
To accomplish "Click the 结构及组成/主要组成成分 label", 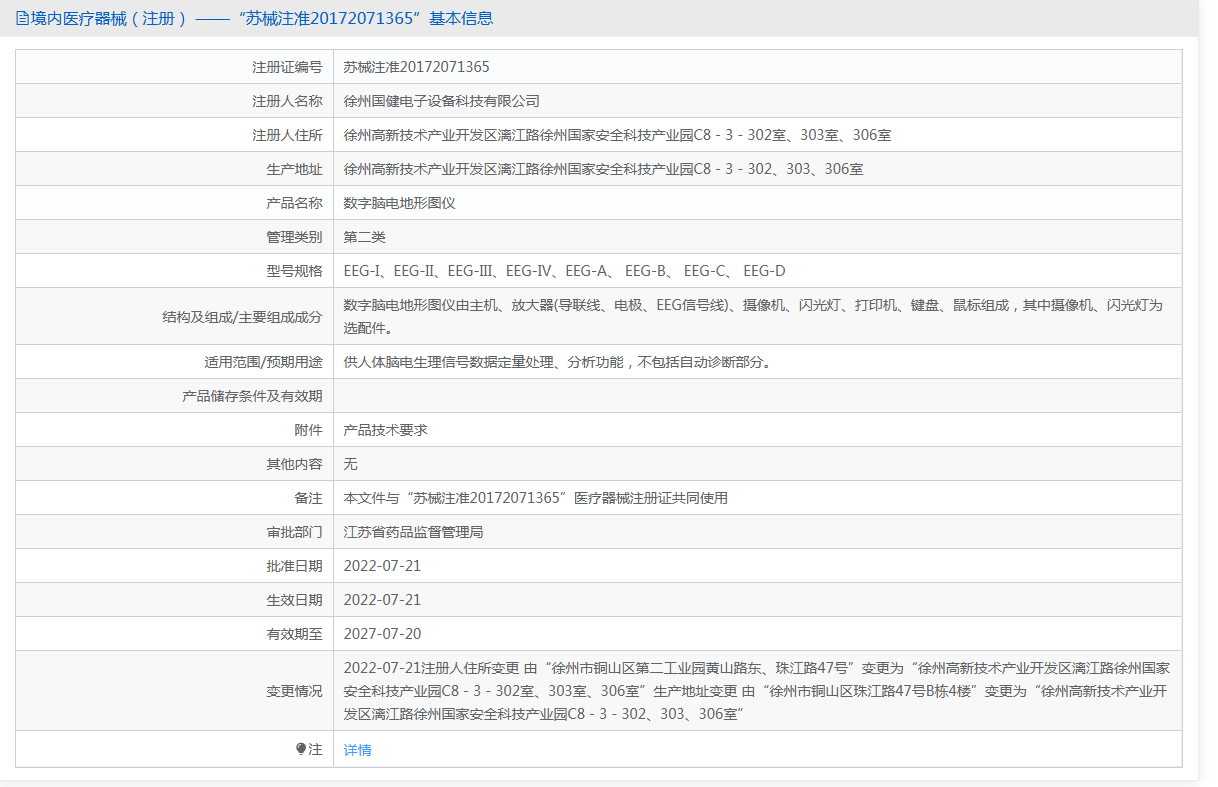I will (242, 317).
